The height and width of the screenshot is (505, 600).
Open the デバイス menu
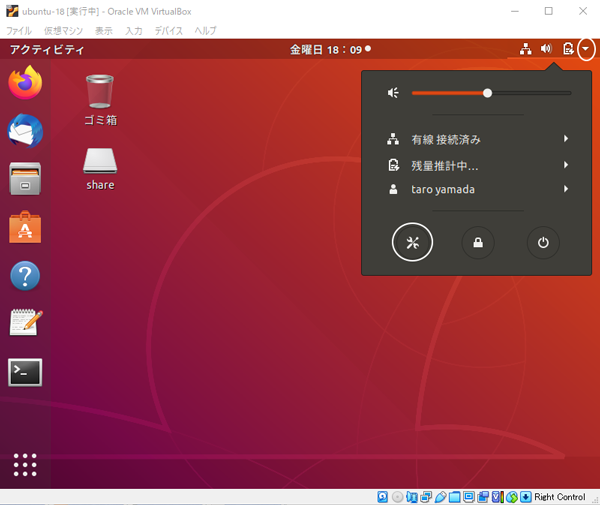168,31
